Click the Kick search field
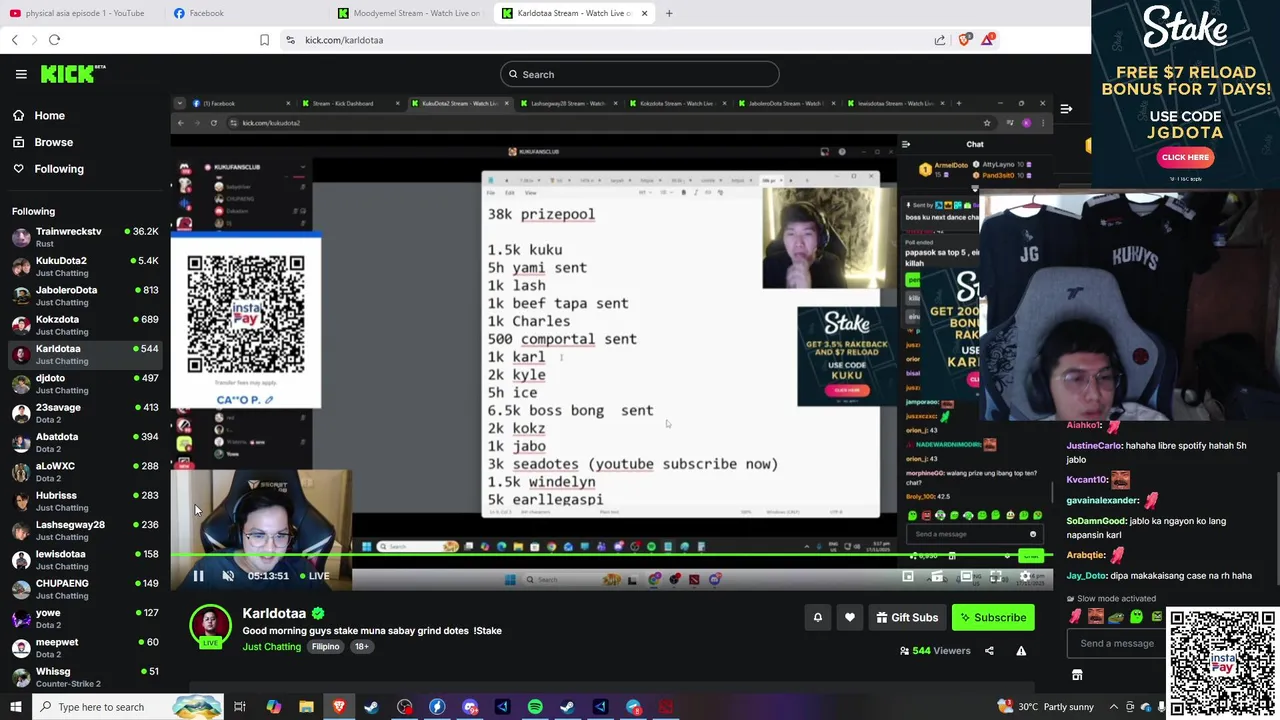The width and height of the screenshot is (1280, 720). pyautogui.click(x=640, y=74)
